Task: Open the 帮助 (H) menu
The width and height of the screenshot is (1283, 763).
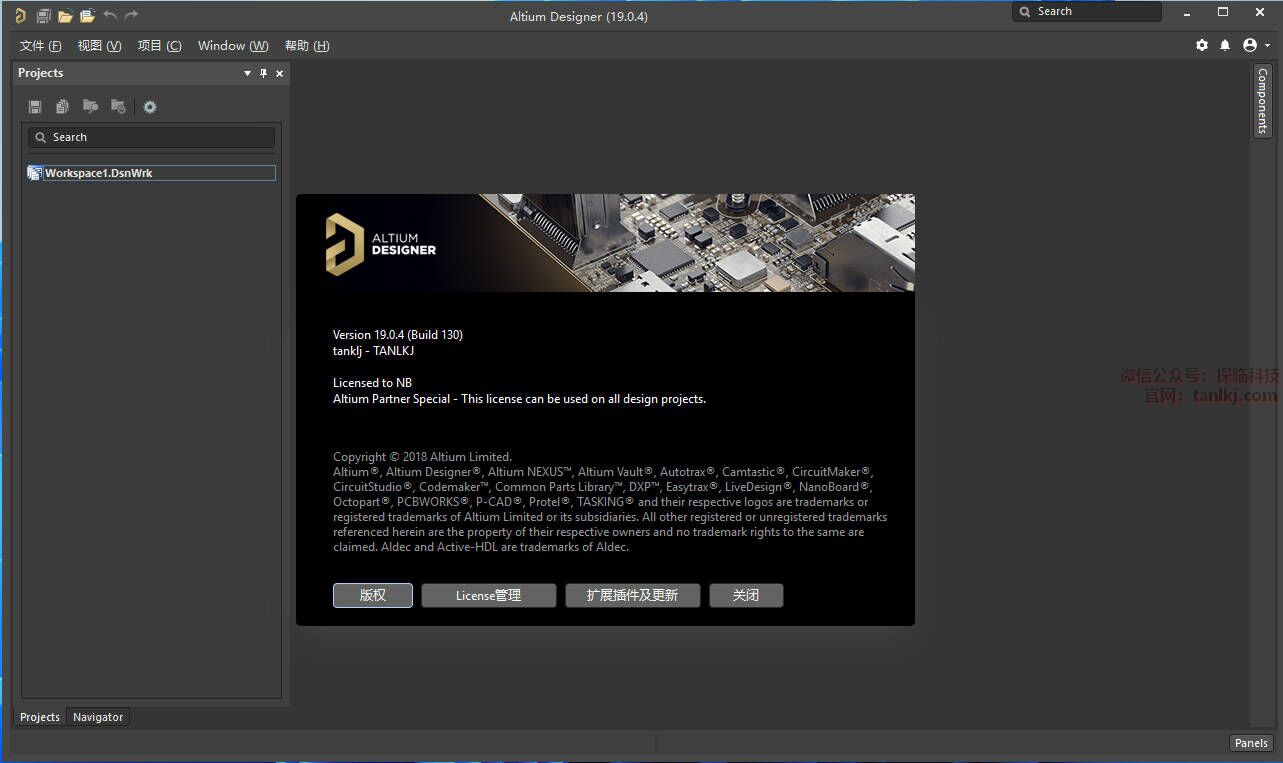Action: (x=307, y=46)
